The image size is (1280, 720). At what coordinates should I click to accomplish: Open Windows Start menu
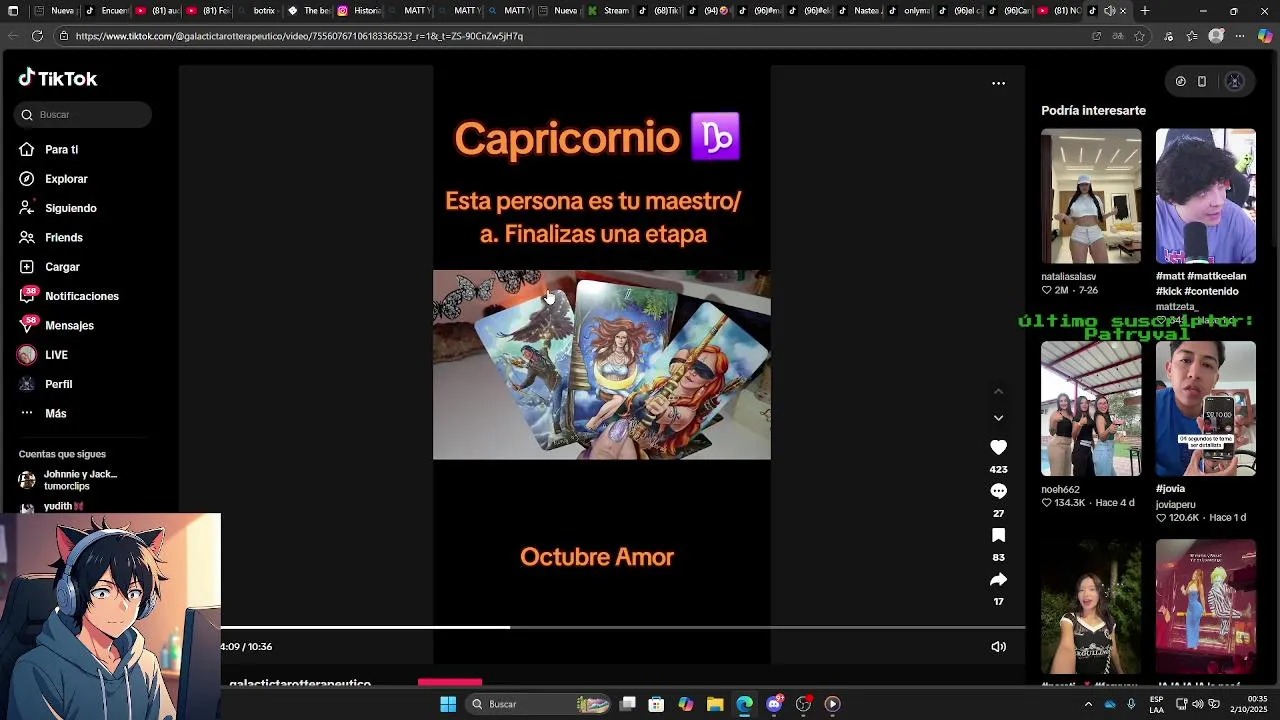tap(448, 704)
